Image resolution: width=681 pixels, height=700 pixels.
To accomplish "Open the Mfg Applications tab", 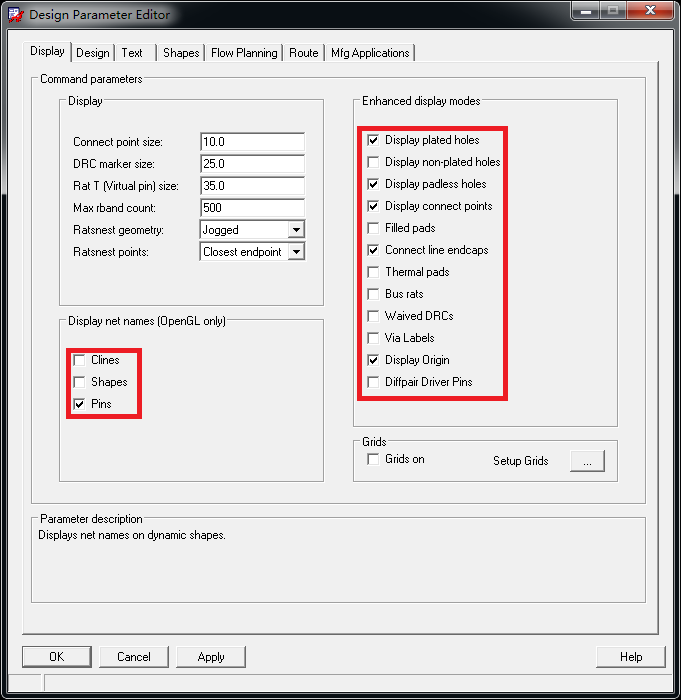I will click(370, 53).
